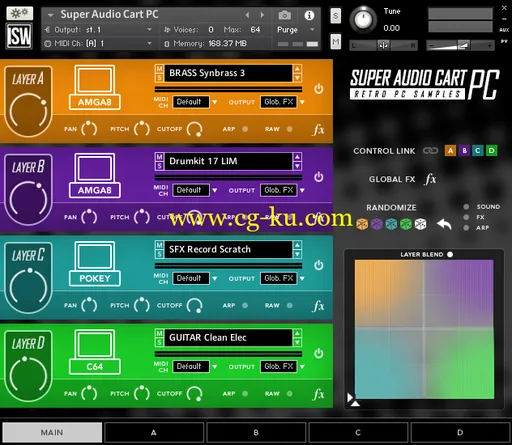Viewport: 512px width, 445px height.
Task: Toggle Layer A power button
Action: 318,89
